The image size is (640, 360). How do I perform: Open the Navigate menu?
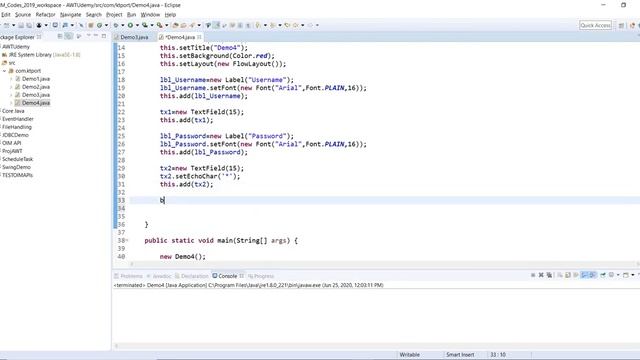tap(71, 14)
